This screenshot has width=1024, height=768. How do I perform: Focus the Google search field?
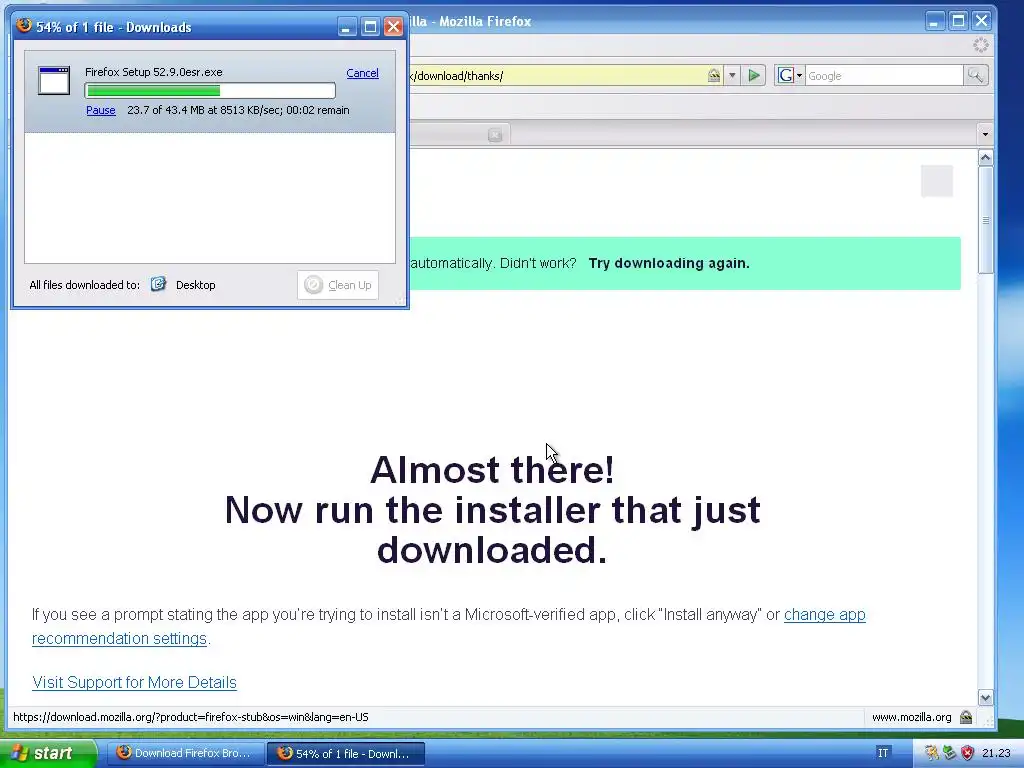[884, 76]
